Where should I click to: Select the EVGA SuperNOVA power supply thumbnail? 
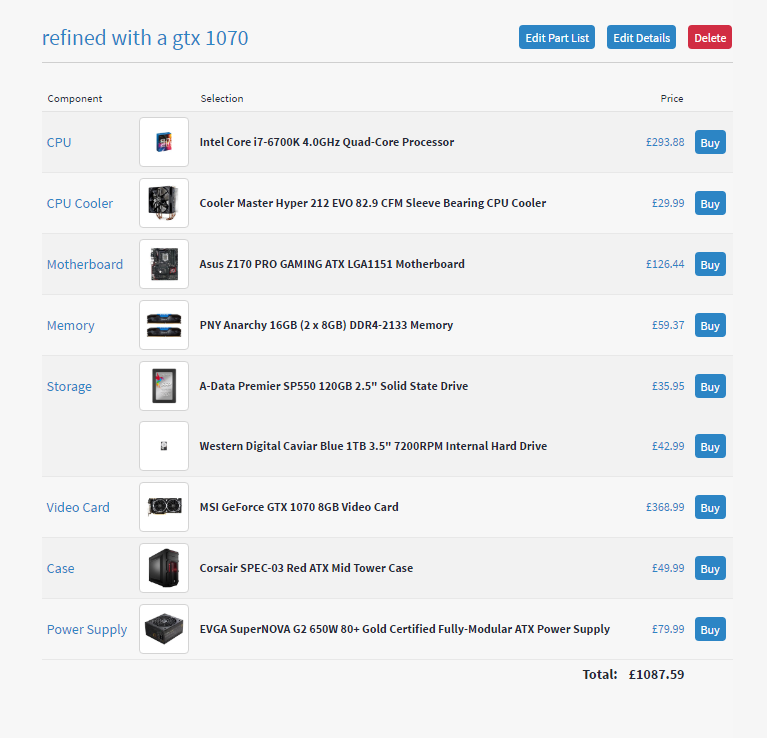click(164, 629)
